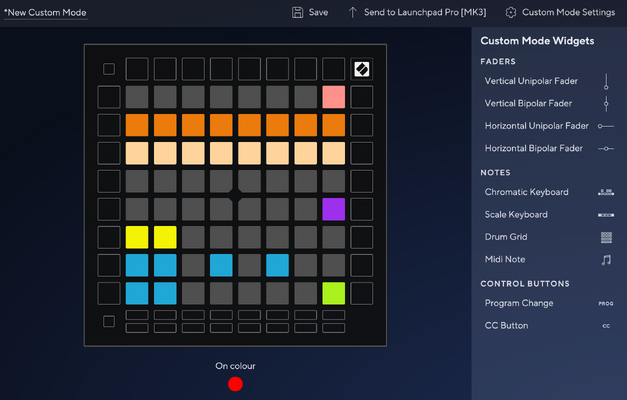Viewport: 627px width, 400px height.
Task: Select the Program Change control button
Action: coord(547,303)
